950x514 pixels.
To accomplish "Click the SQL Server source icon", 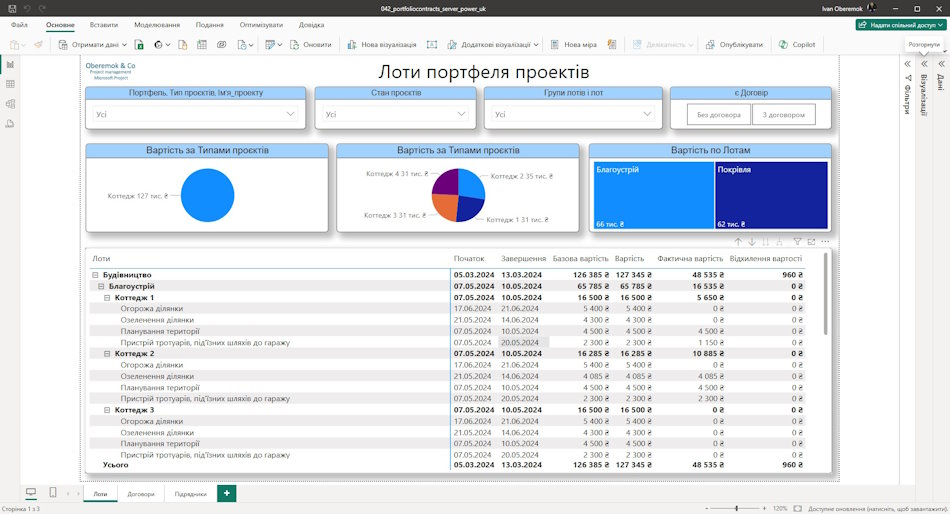I will [182, 45].
